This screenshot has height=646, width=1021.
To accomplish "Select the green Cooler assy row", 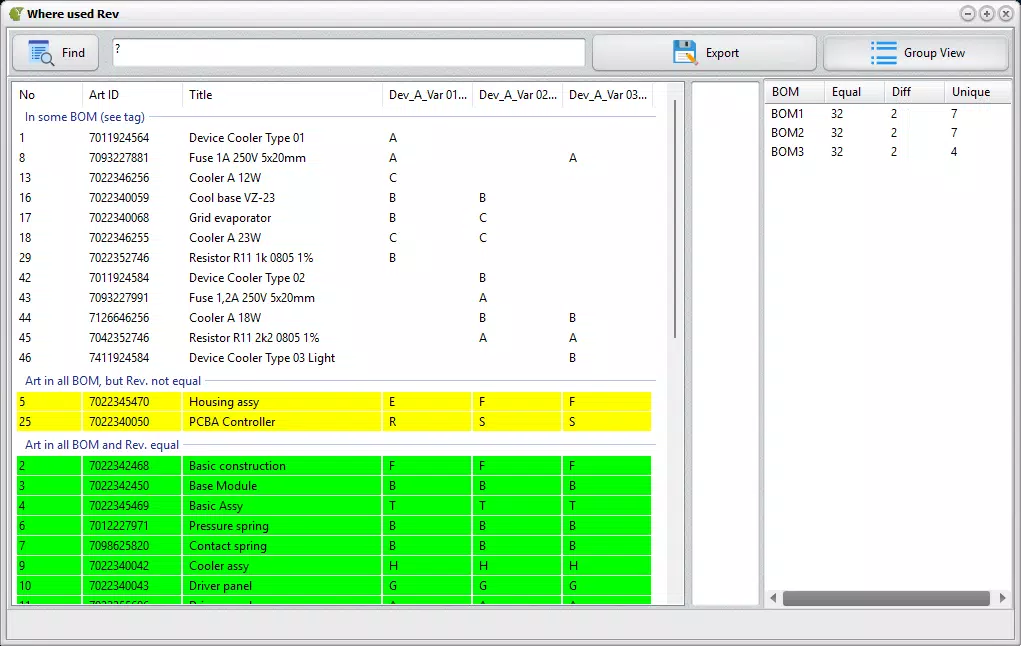I will [x=334, y=566].
